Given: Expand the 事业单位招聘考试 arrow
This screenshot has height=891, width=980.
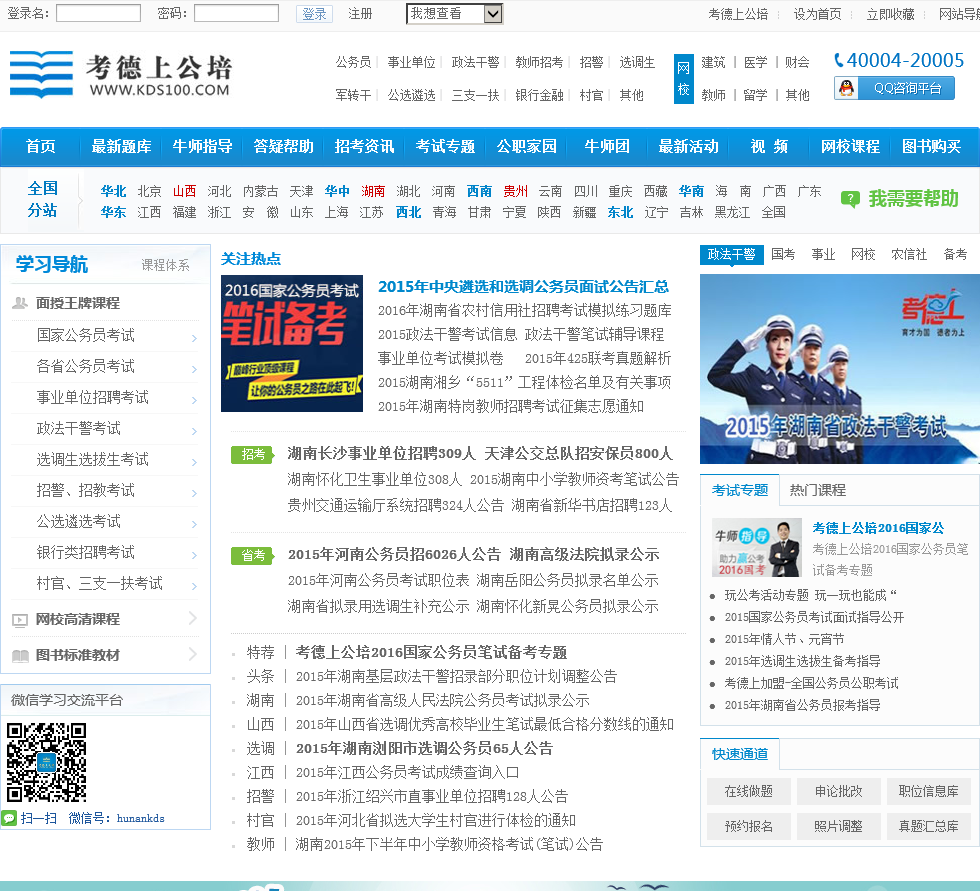Looking at the screenshot, I should pyautogui.click(x=194, y=400).
